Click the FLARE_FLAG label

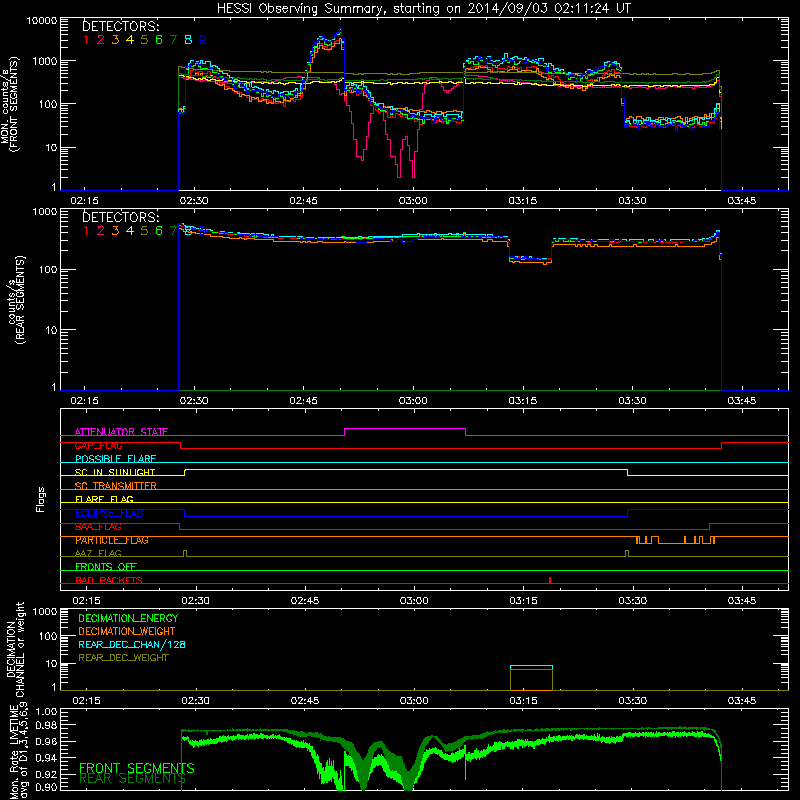[104, 499]
